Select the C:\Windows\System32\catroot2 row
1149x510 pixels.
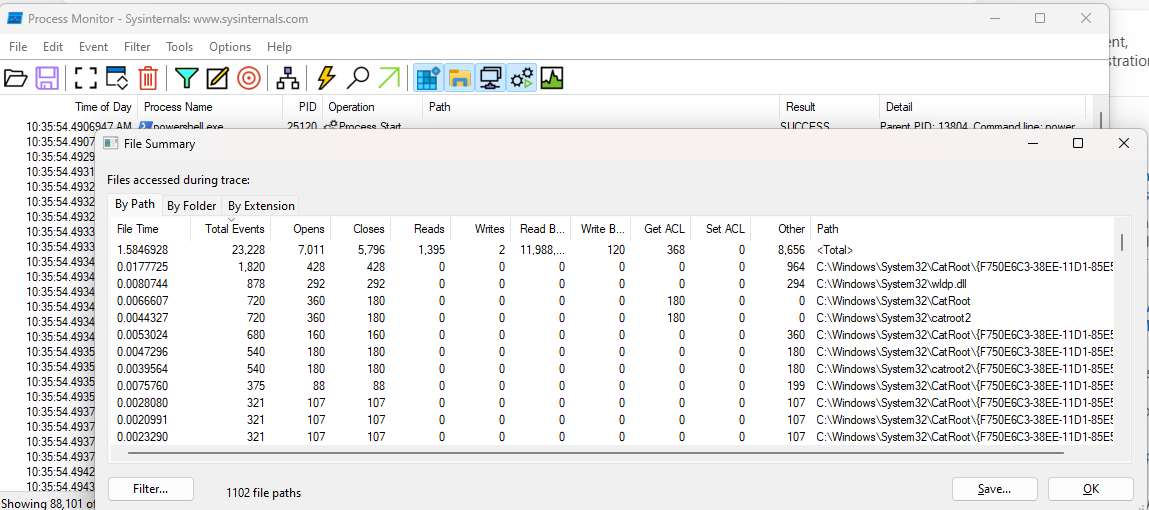tap(612, 317)
